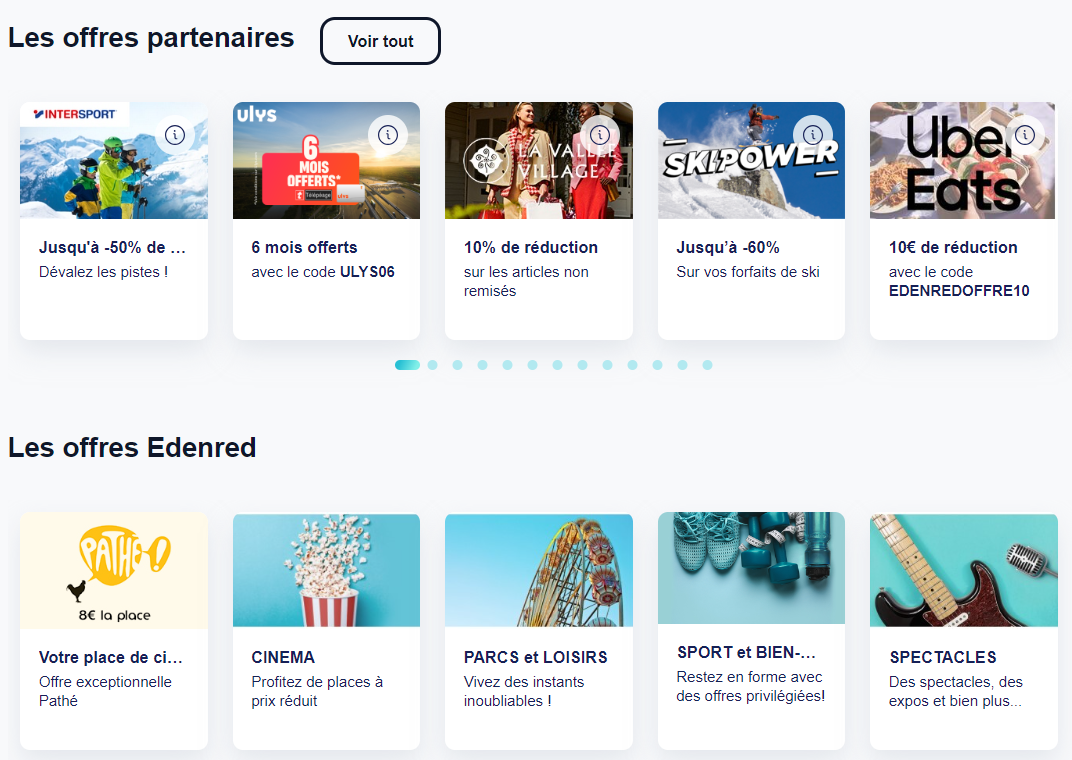The height and width of the screenshot is (760, 1072).
Task: Open info icon on Uber Eats card
Action: [1025, 134]
